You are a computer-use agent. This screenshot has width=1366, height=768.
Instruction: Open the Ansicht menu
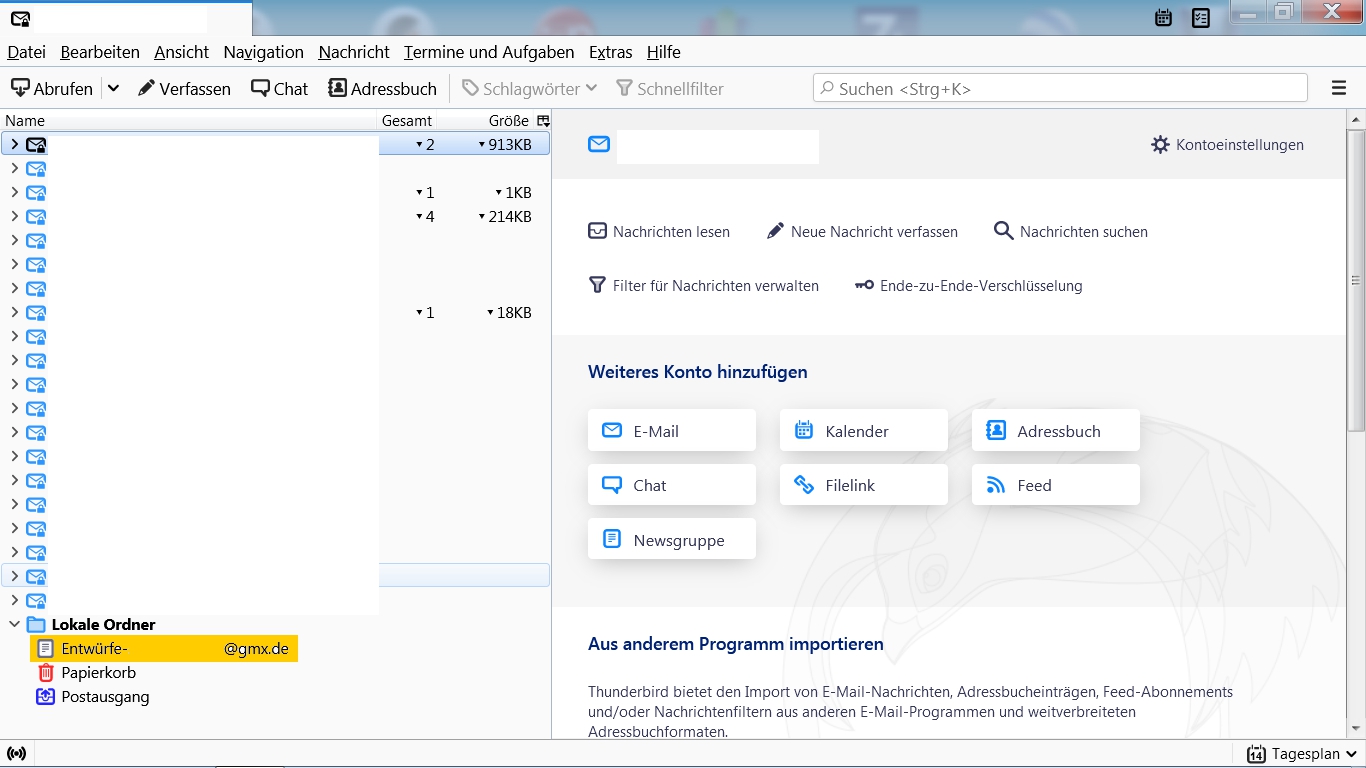pos(182,52)
